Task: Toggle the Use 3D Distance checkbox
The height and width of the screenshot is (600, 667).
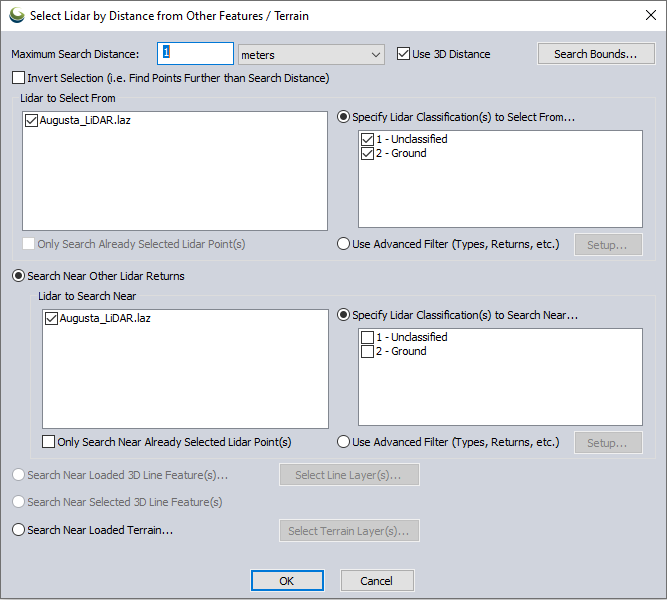Action: [x=404, y=54]
